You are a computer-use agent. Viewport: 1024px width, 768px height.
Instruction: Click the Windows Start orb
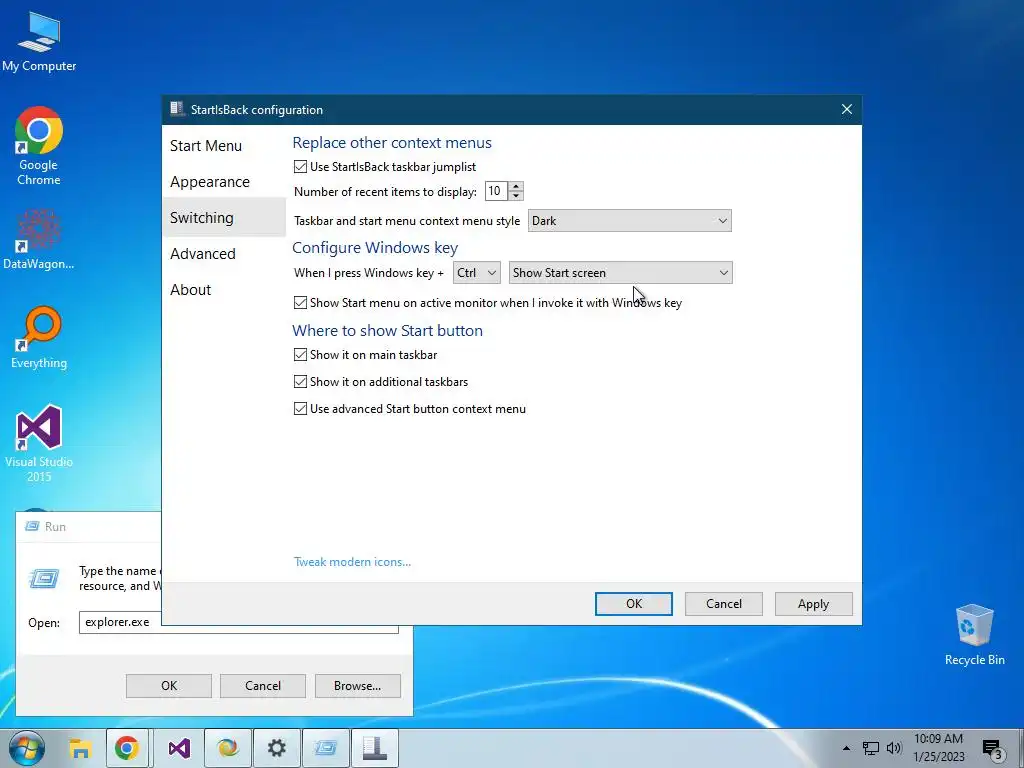[27, 748]
